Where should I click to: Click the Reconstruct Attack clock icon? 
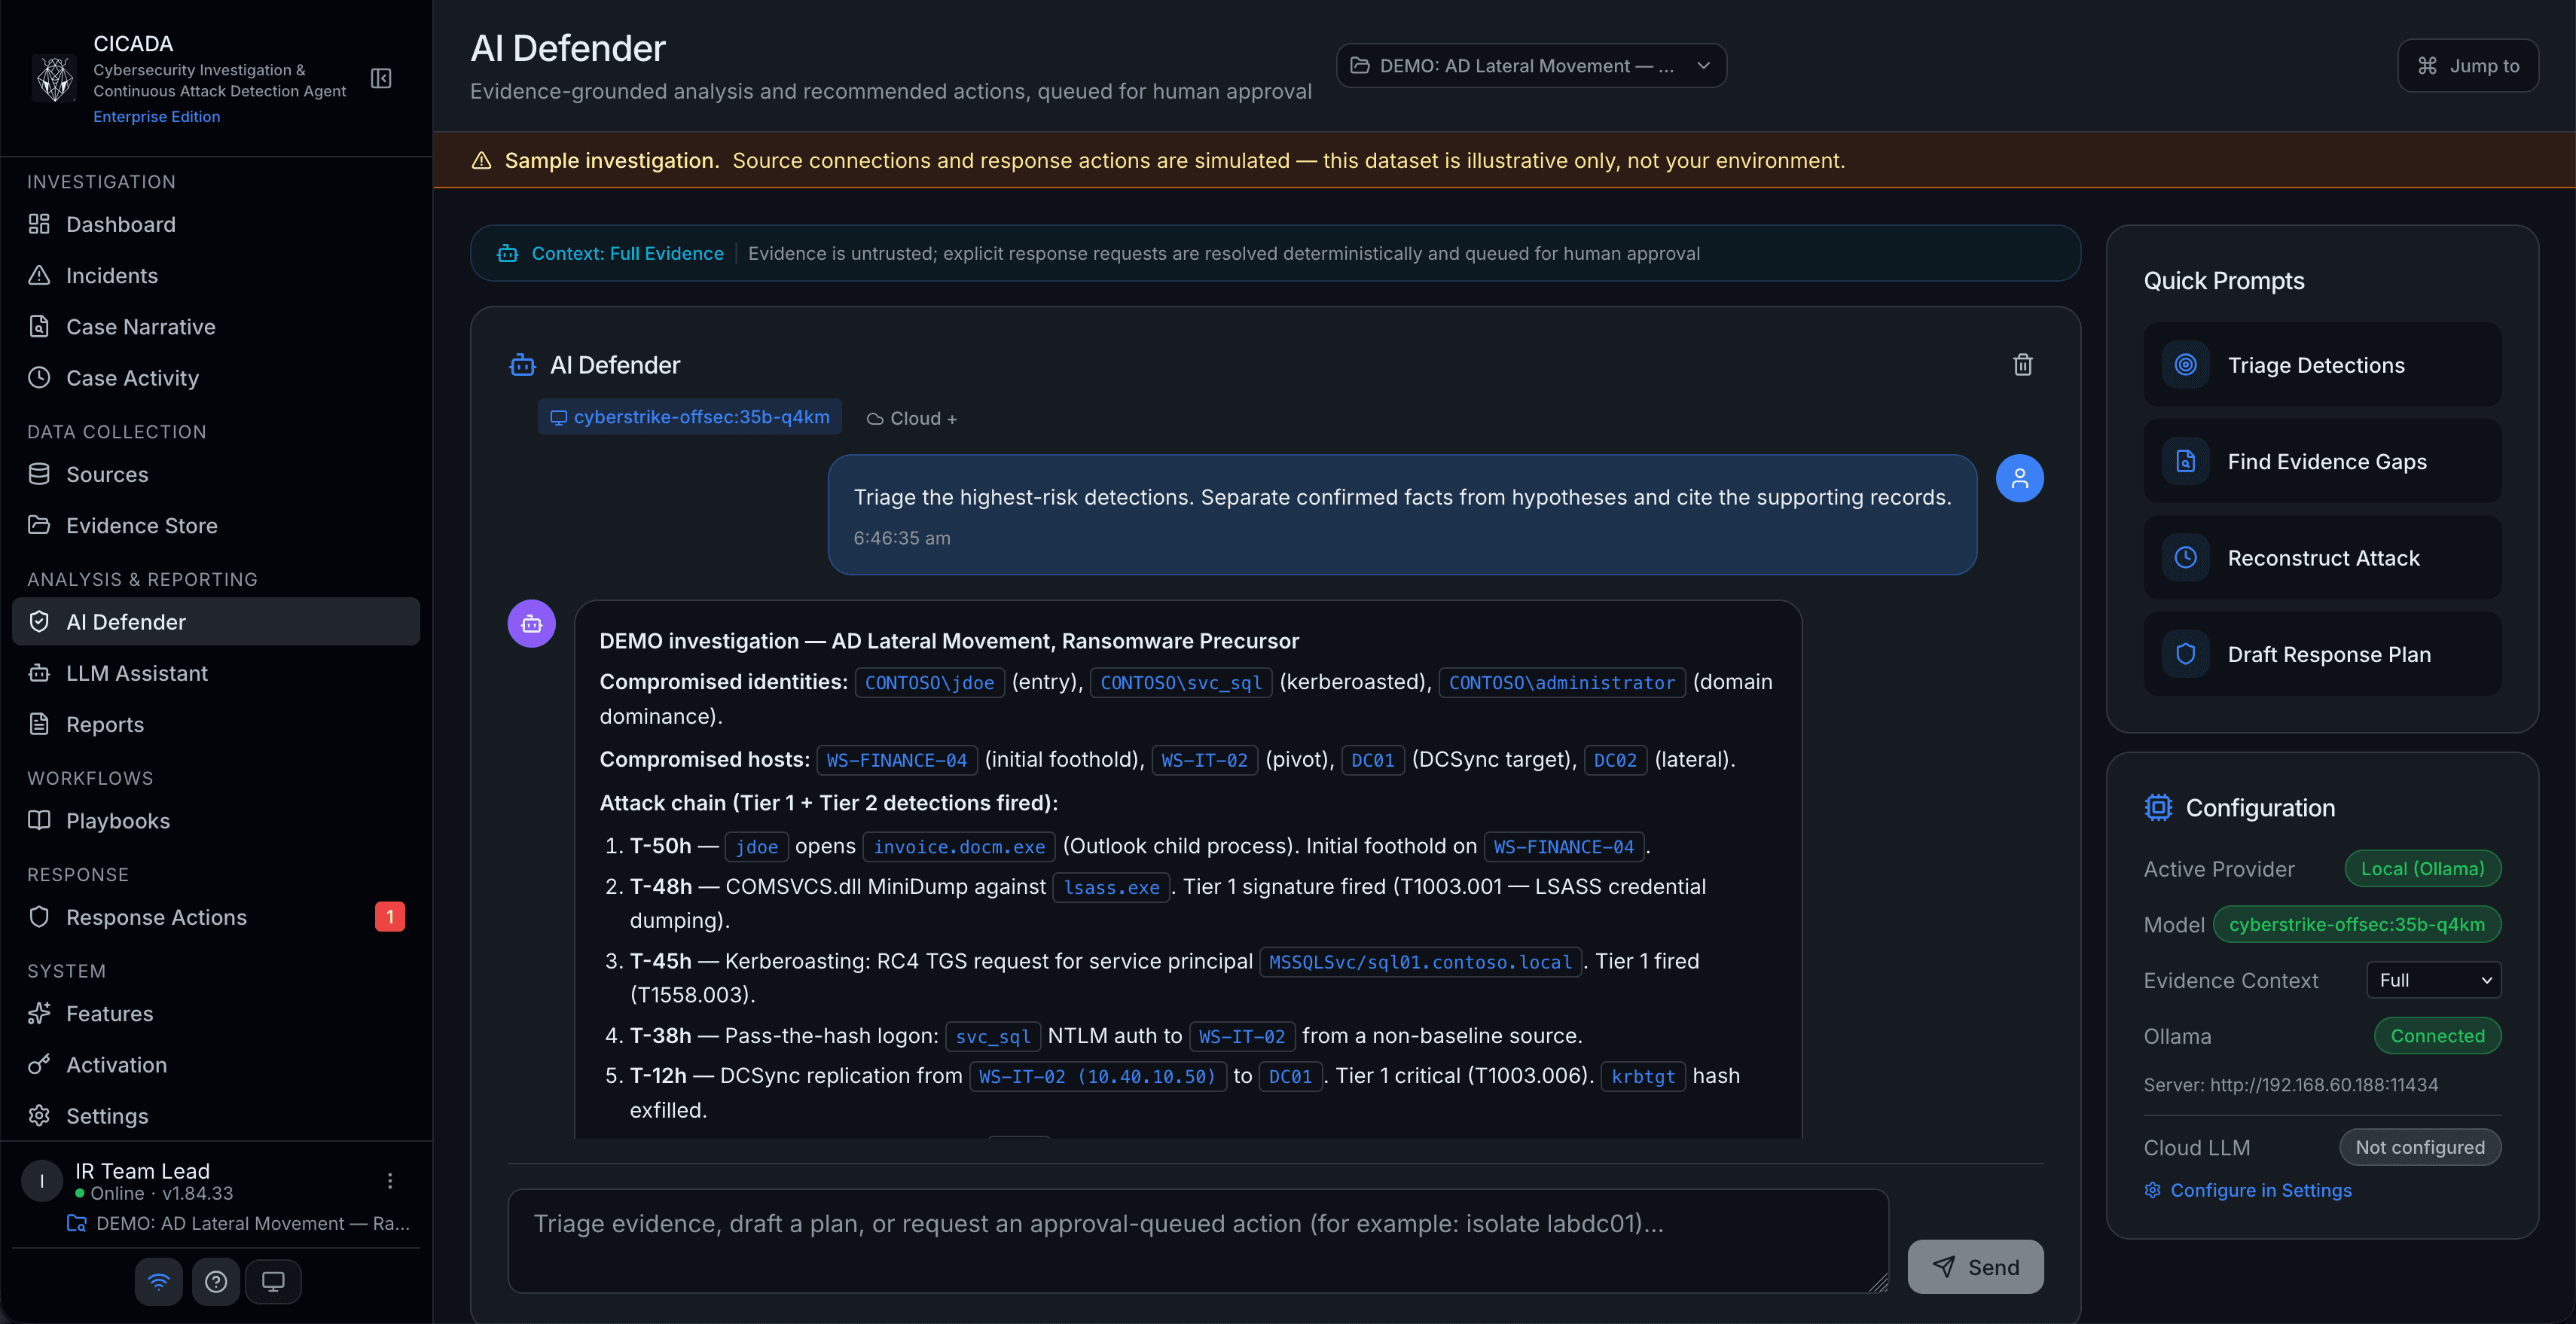point(2185,558)
